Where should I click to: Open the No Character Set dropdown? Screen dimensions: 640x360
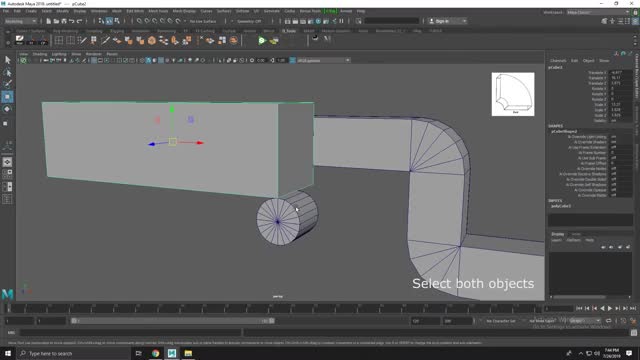[x=501, y=321]
